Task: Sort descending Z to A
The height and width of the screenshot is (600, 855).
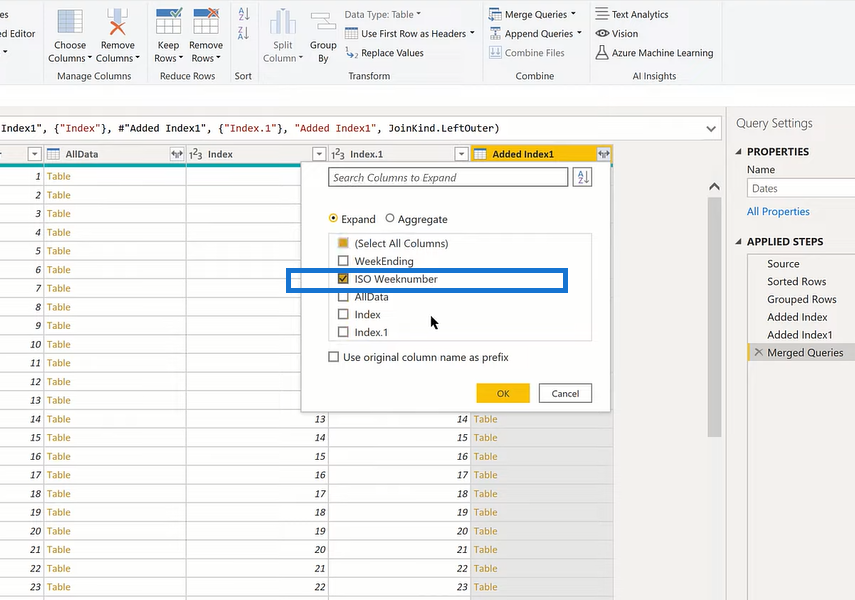Action: (243, 33)
